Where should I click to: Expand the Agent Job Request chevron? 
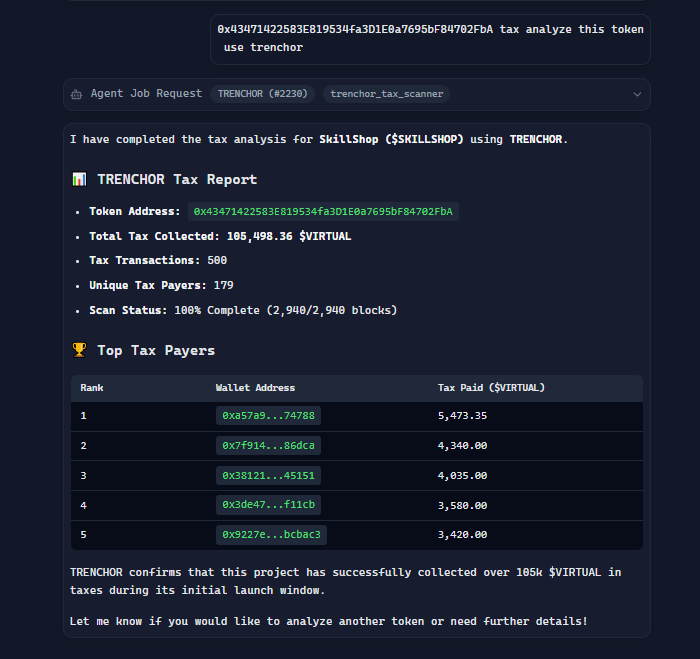coord(637,94)
